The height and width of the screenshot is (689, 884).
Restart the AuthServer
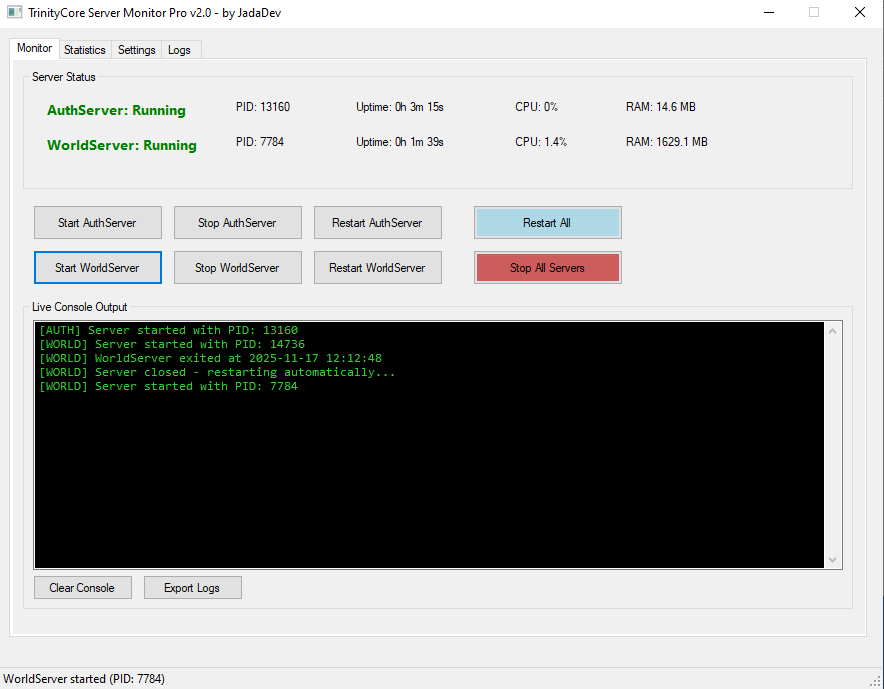click(377, 223)
